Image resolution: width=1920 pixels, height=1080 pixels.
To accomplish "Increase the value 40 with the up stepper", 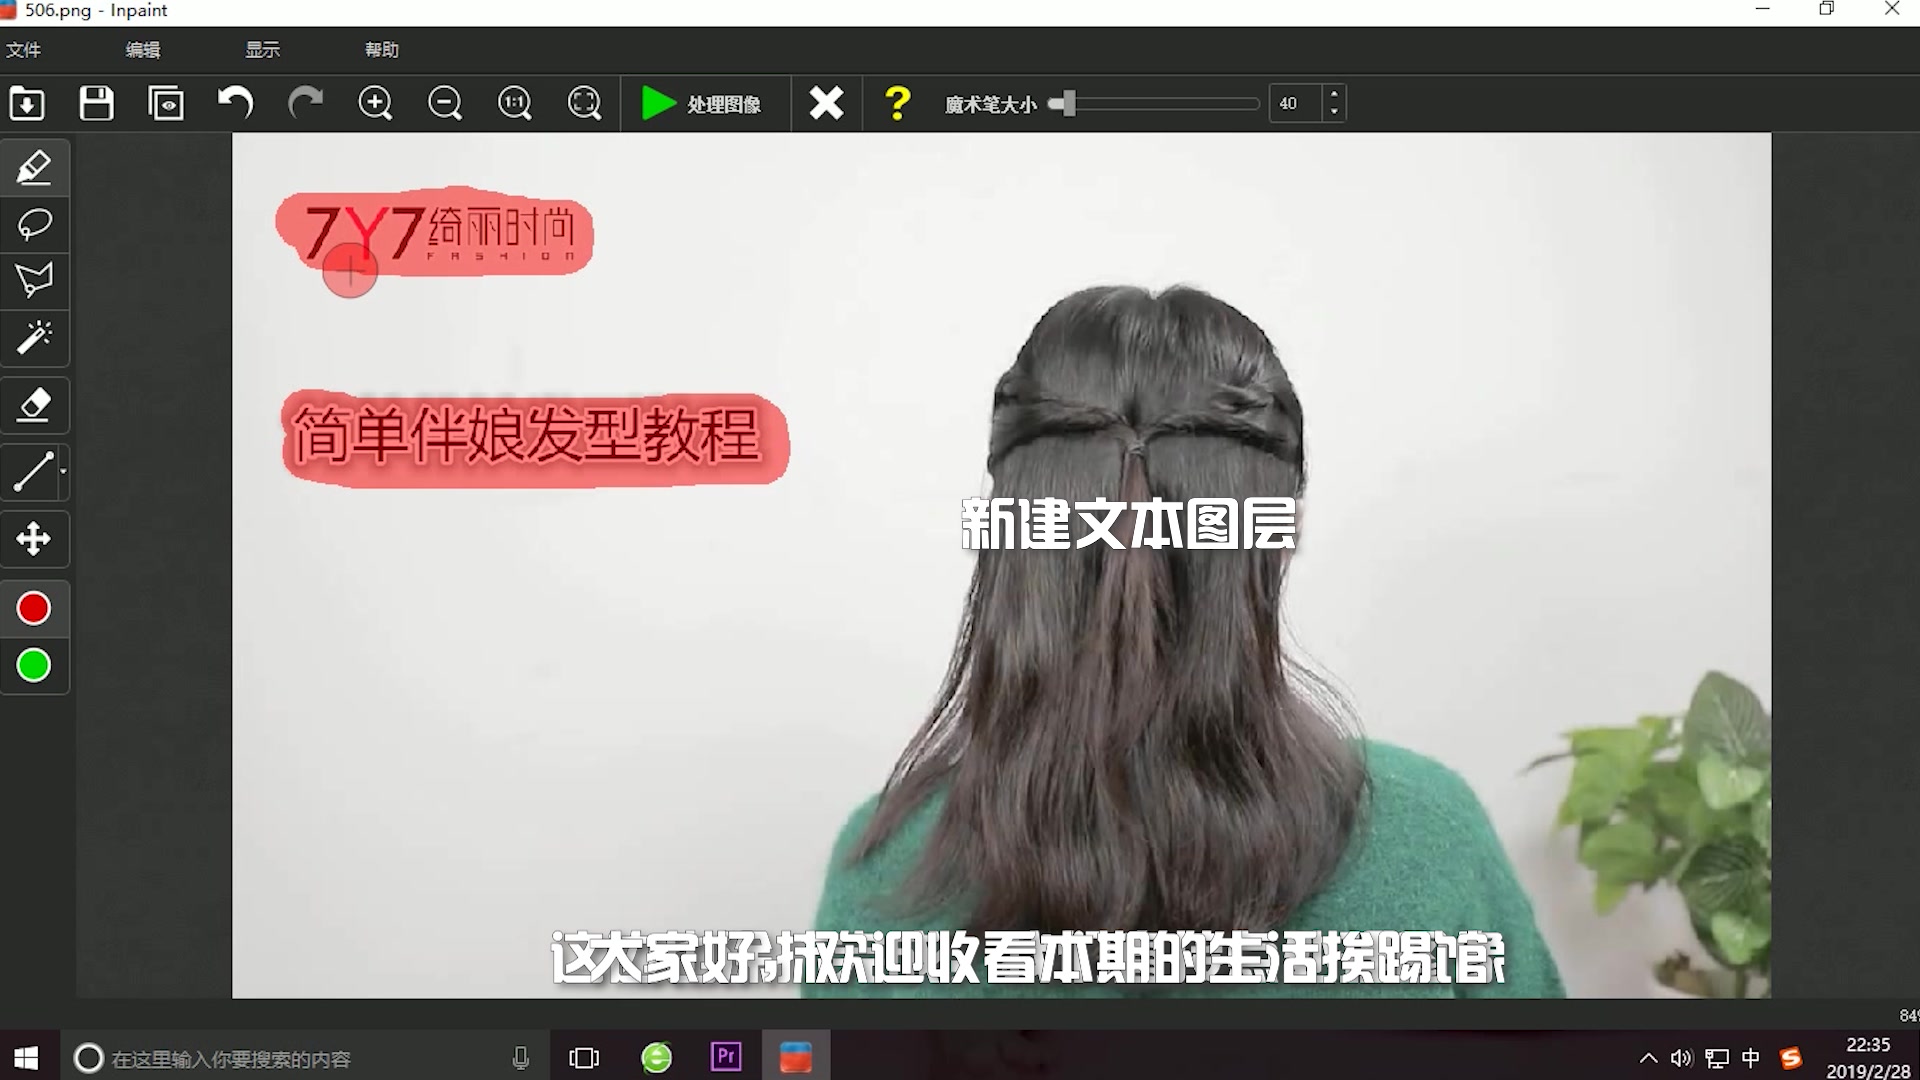I will pyautogui.click(x=1334, y=96).
